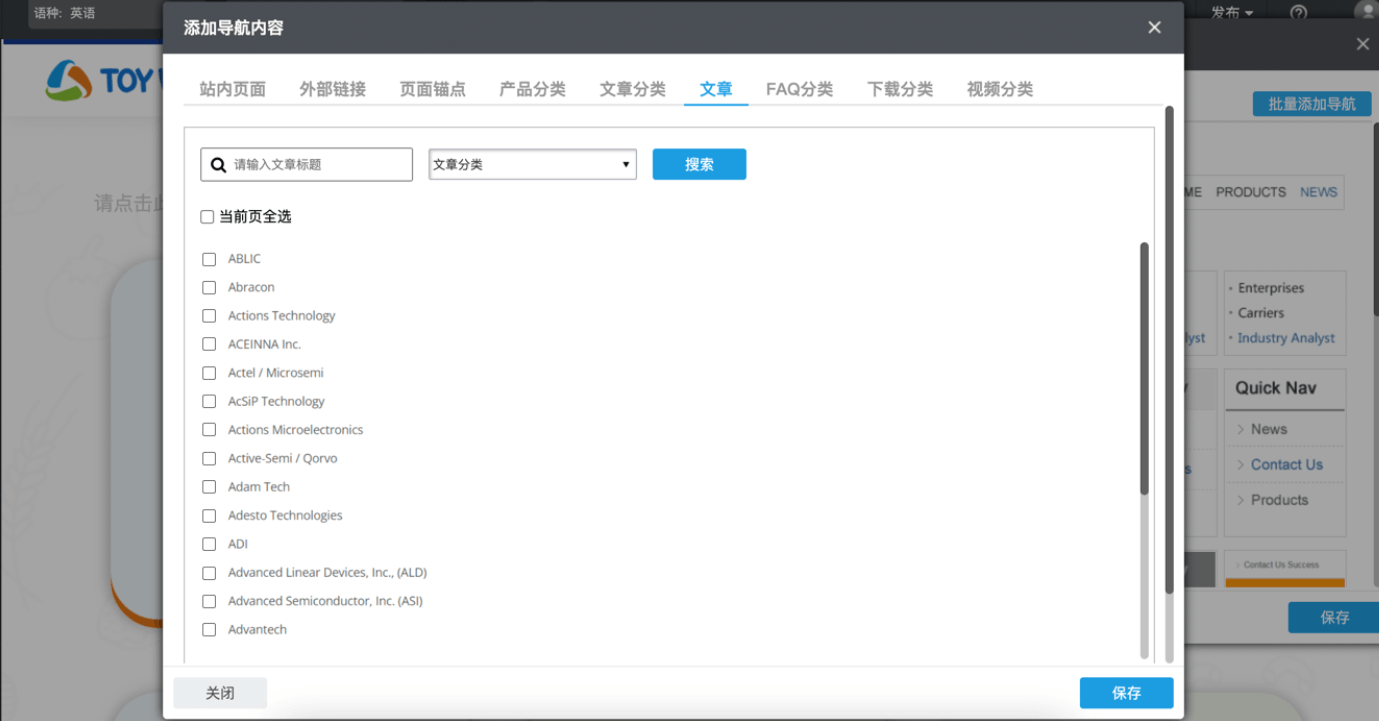Switch to the 产品分类 tab
This screenshot has width=1379, height=721.
pyautogui.click(x=532, y=89)
